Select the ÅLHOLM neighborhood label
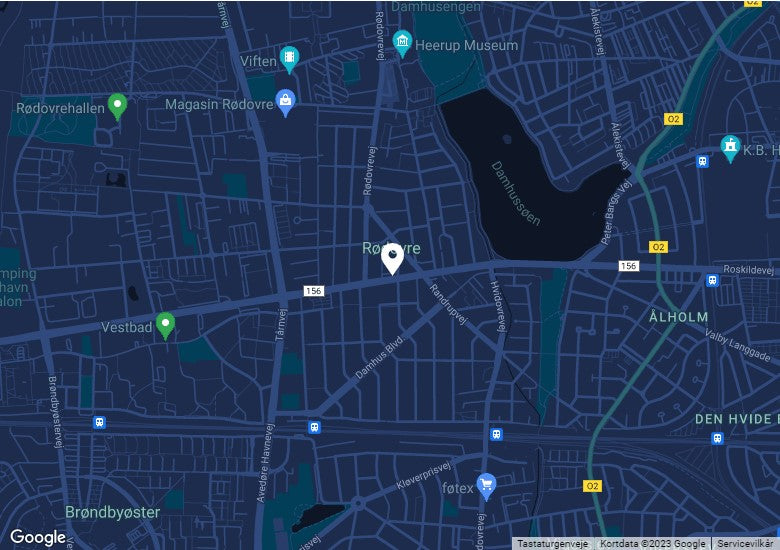Image resolution: width=780 pixels, height=550 pixels. pyautogui.click(x=679, y=317)
